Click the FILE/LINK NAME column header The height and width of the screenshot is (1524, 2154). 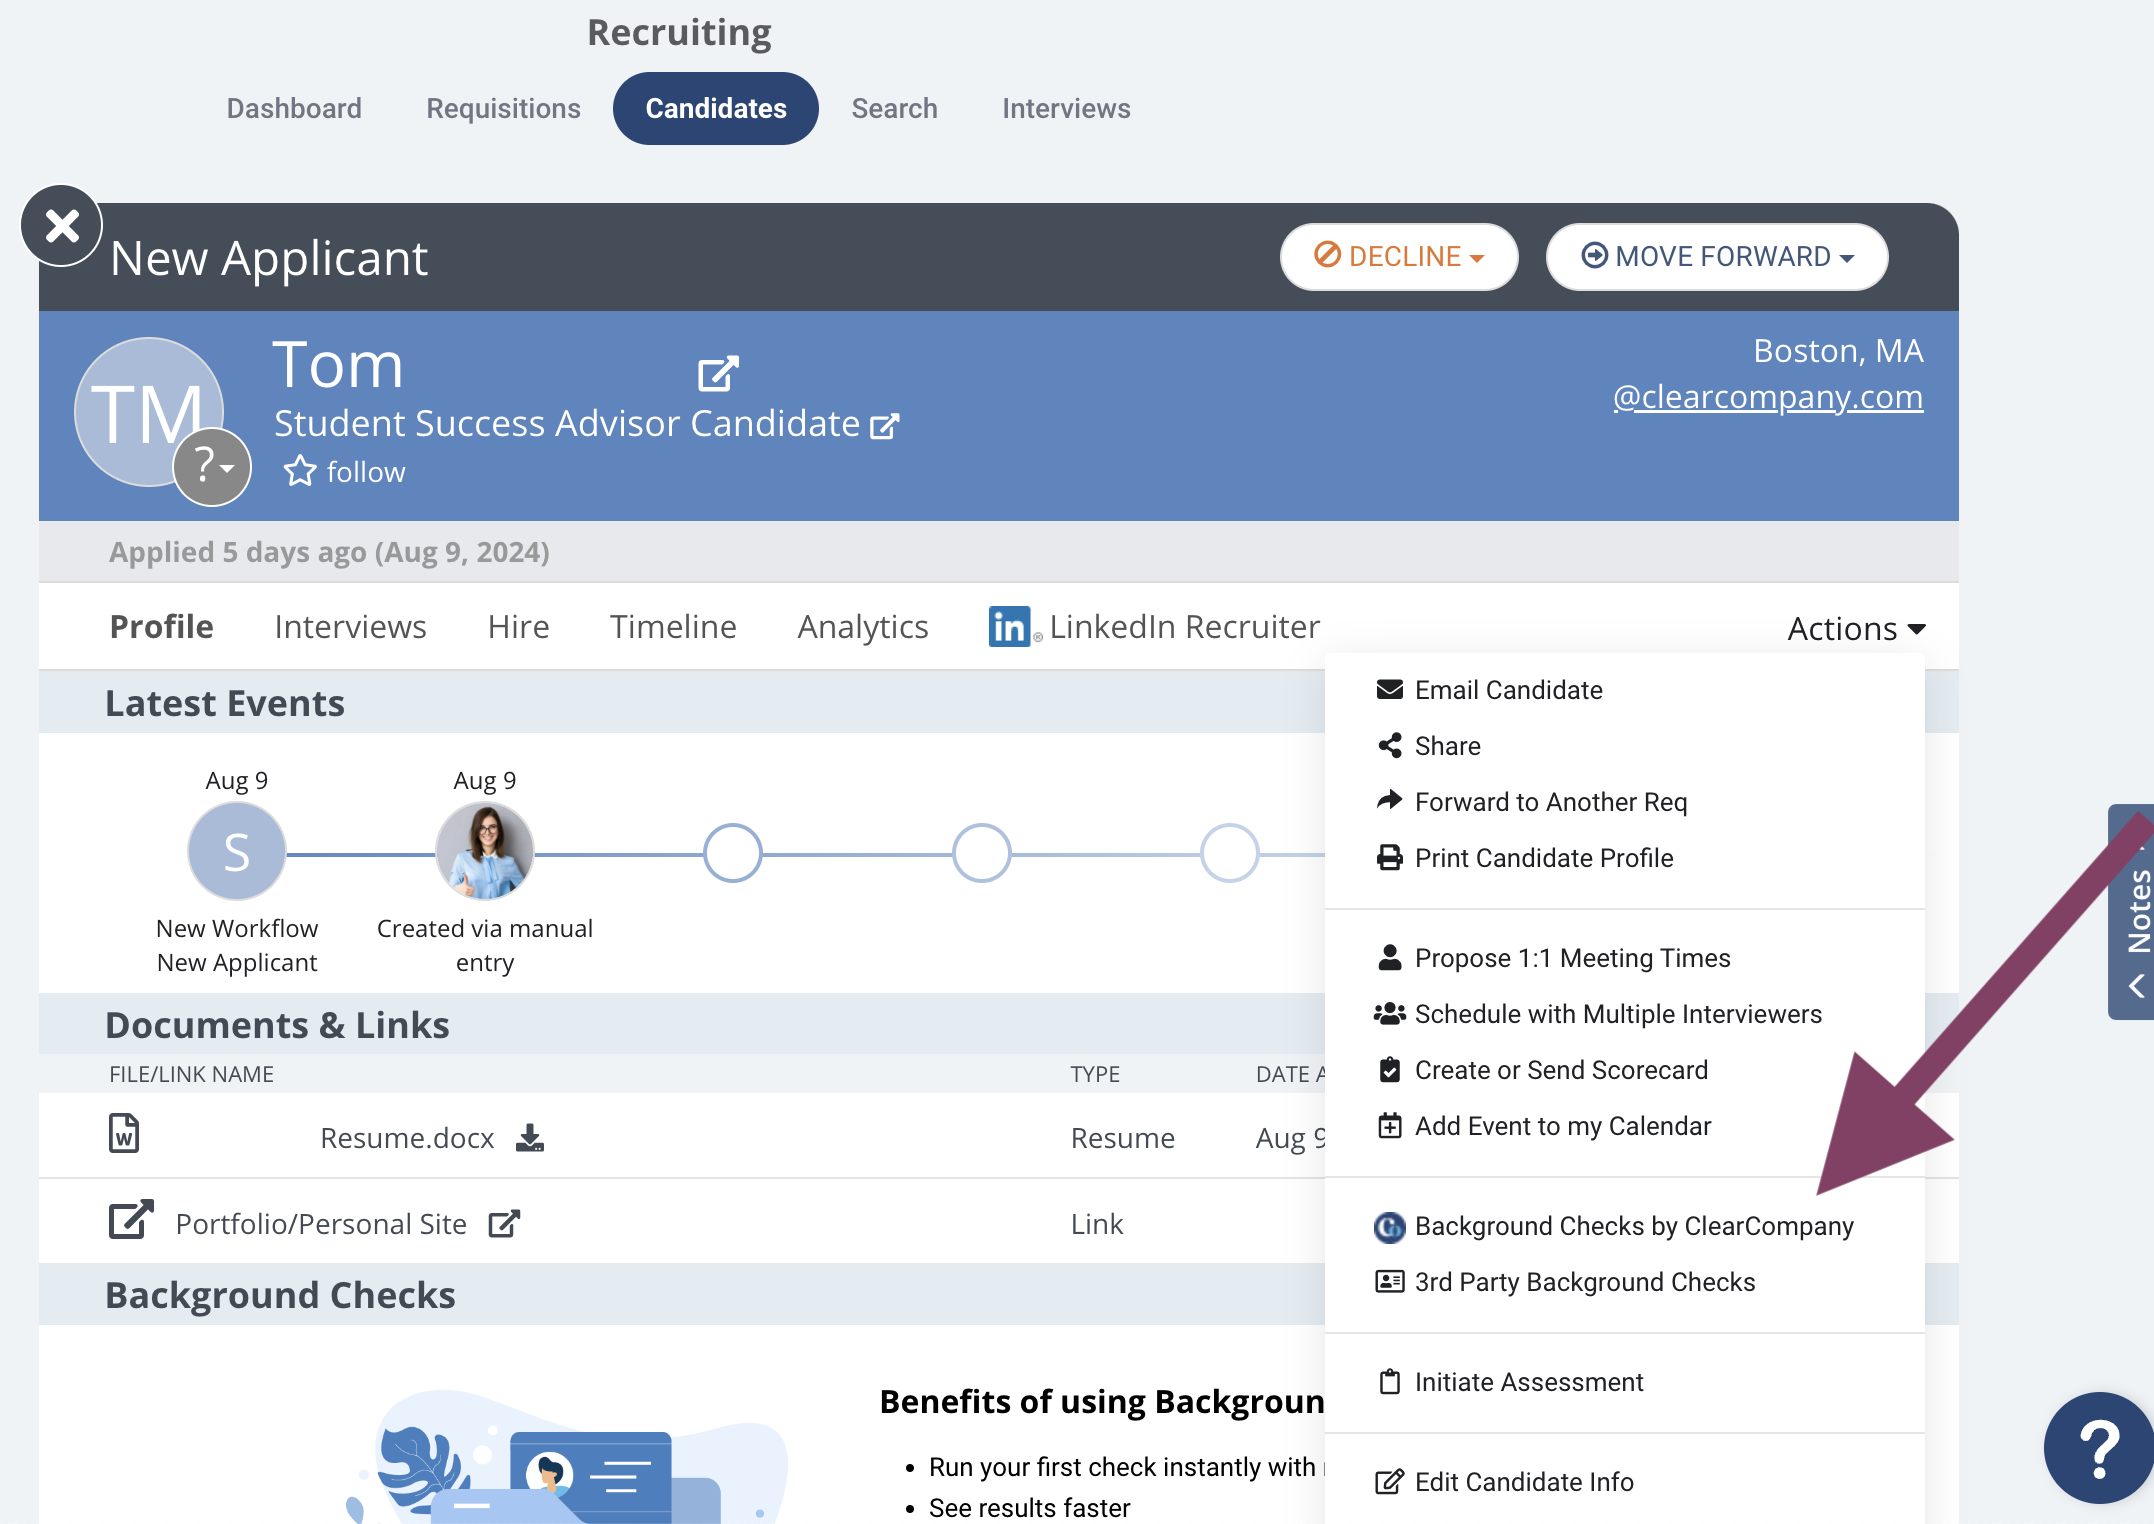pyautogui.click(x=191, y=1074)
